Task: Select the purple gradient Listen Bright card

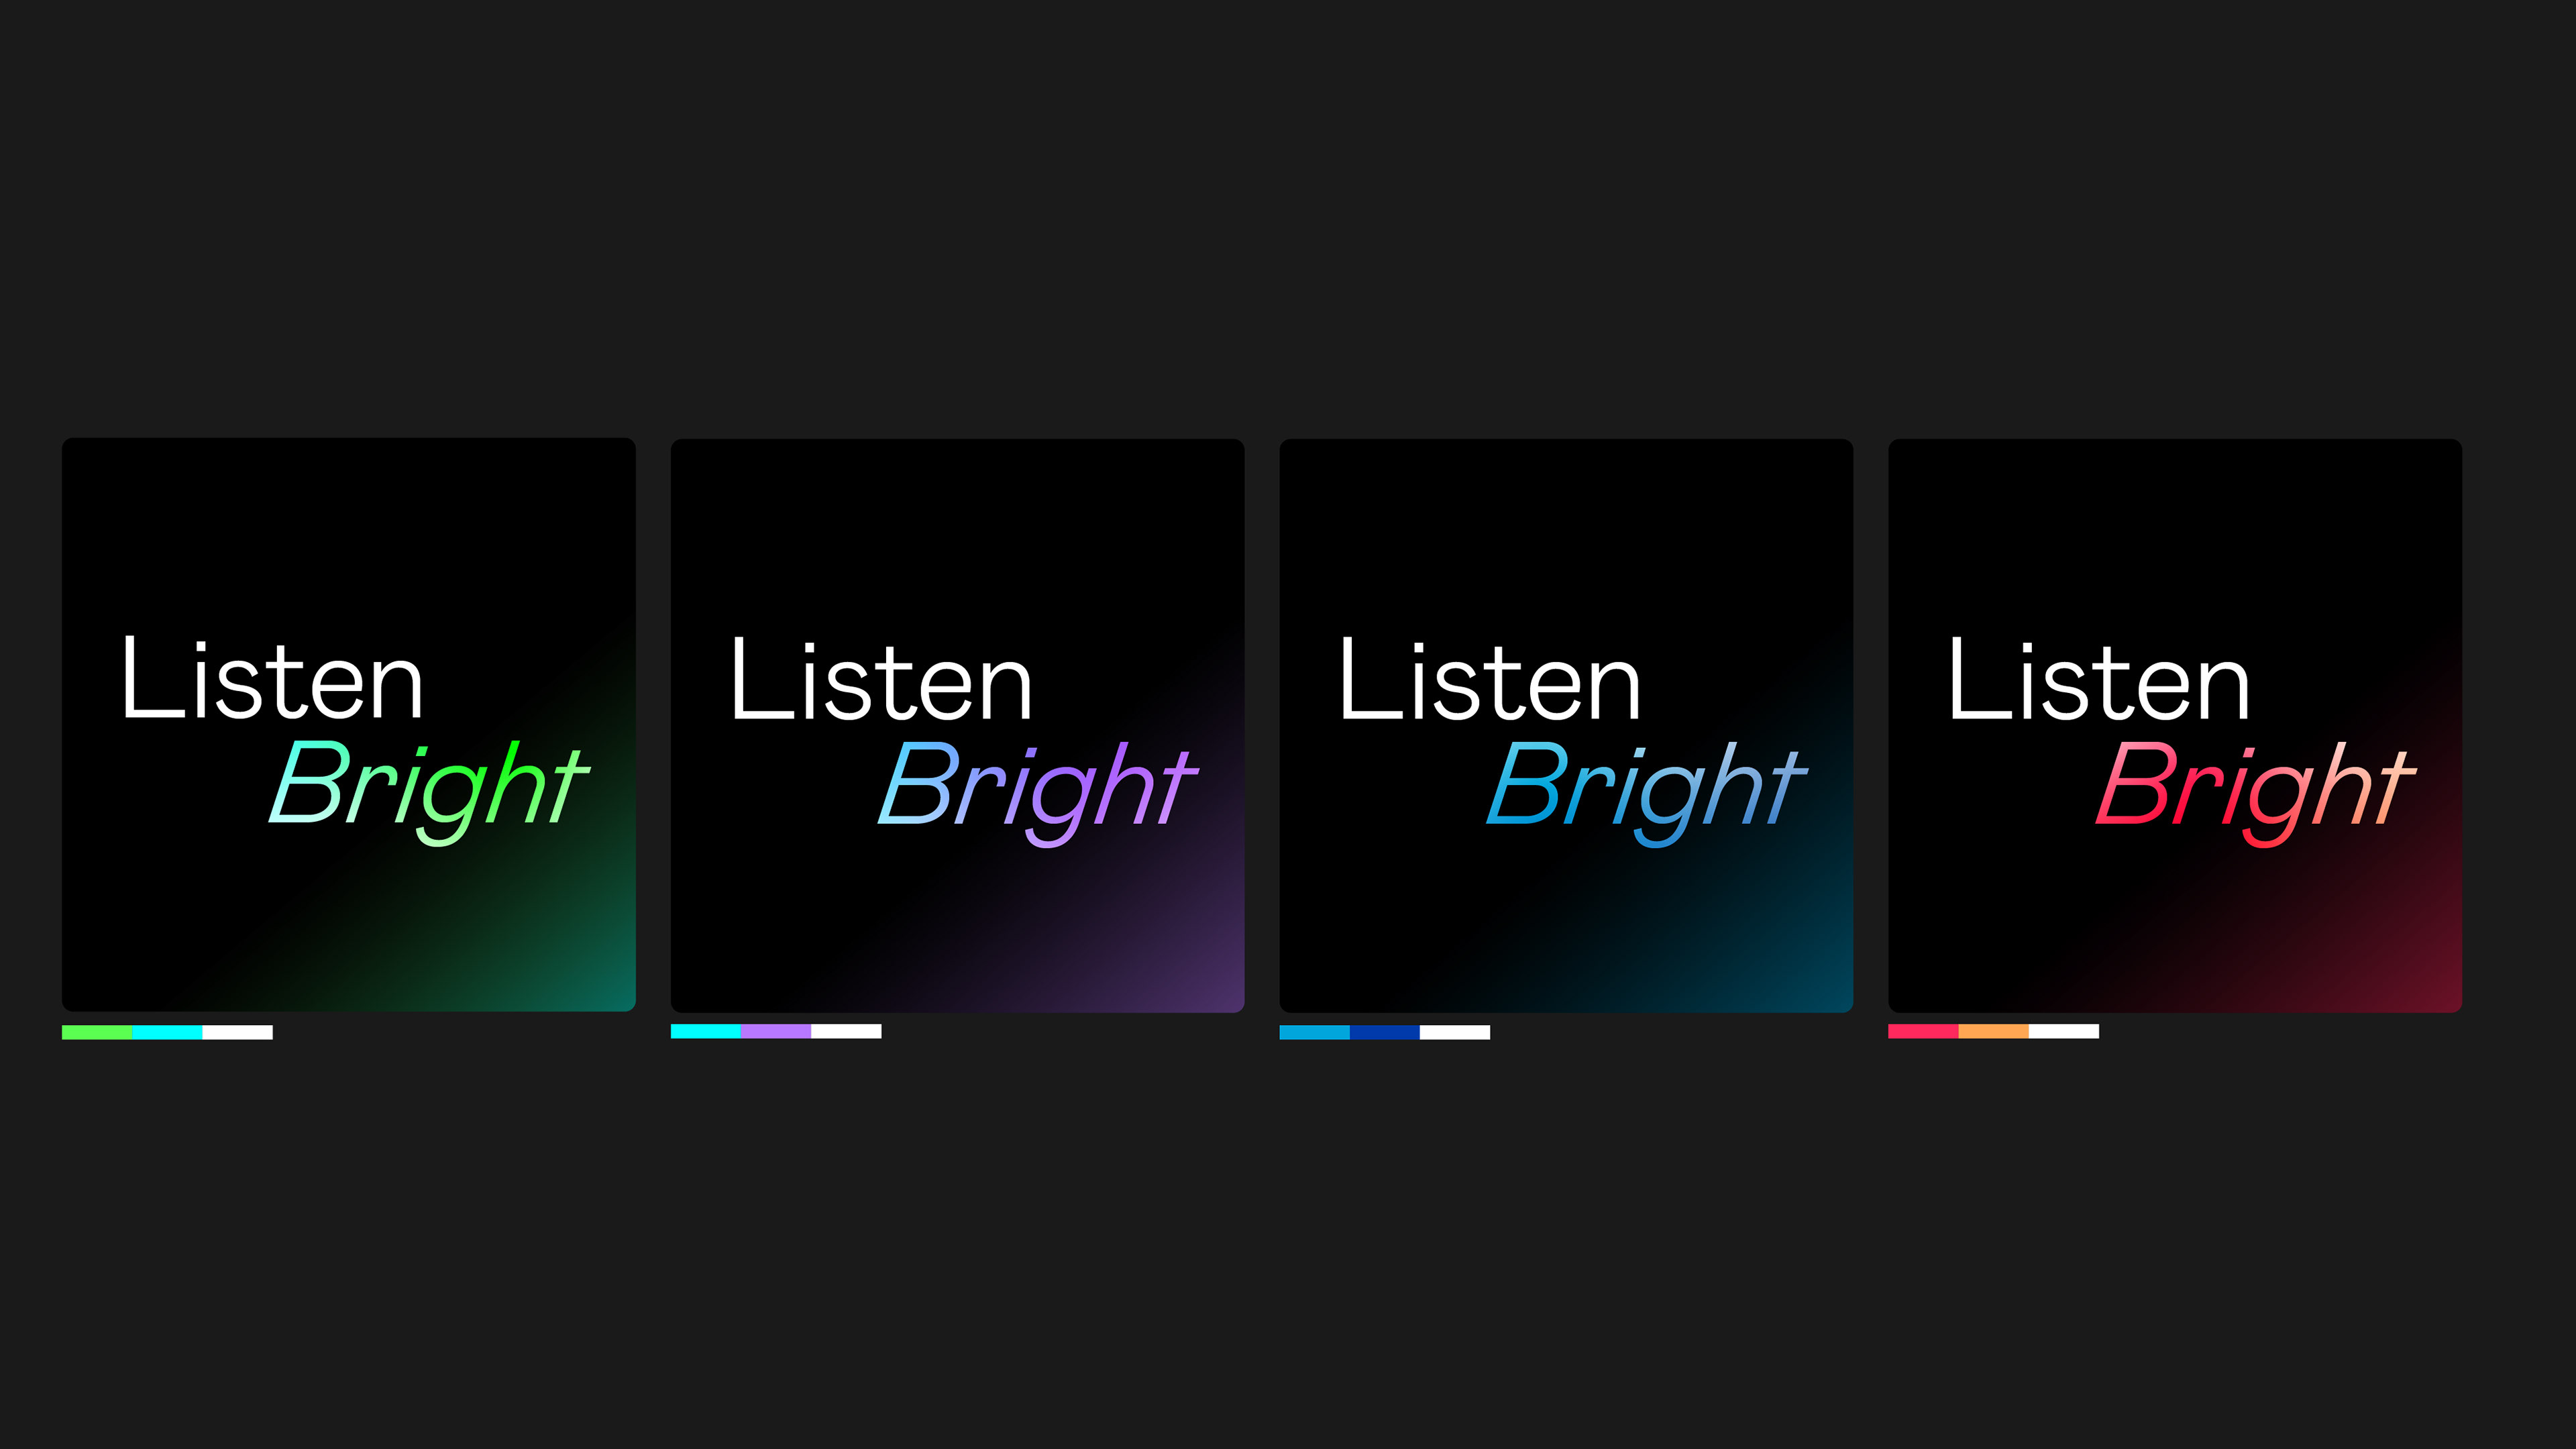Action: tap(957, 725)
